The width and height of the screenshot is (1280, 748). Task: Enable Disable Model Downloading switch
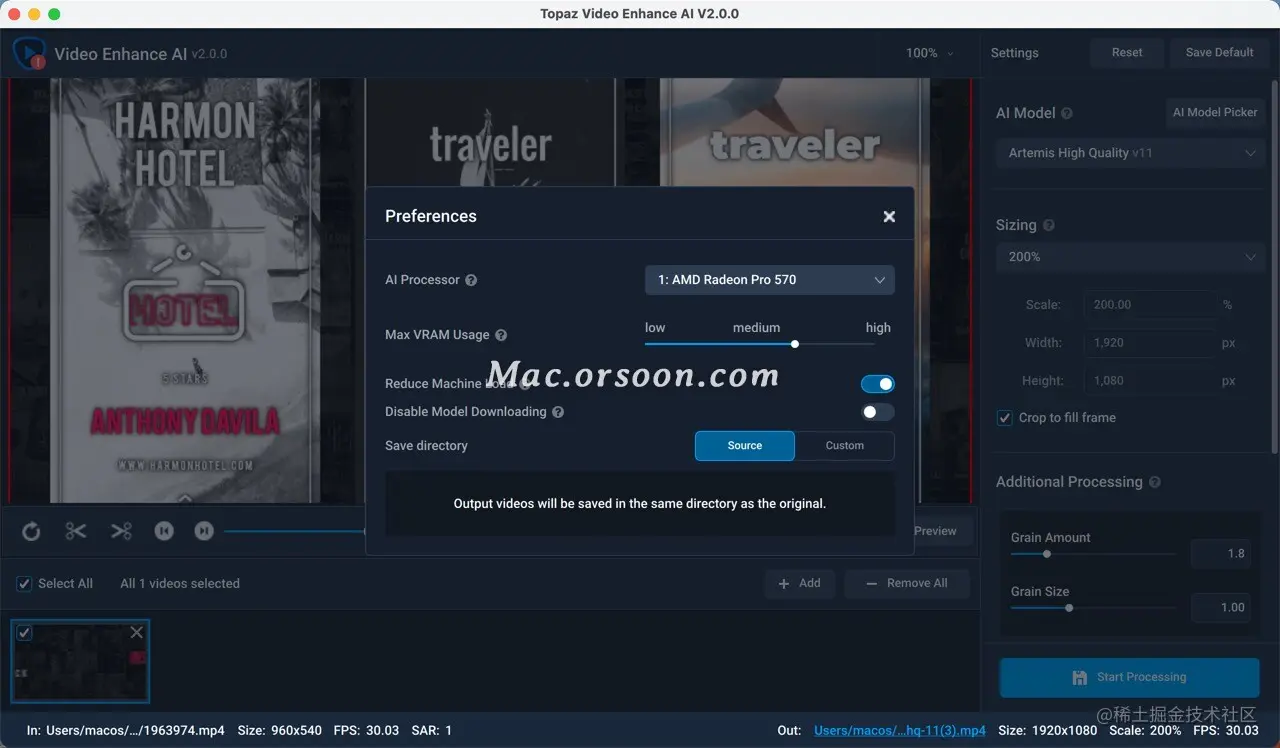pyautogui.click(x=878, y=412)
